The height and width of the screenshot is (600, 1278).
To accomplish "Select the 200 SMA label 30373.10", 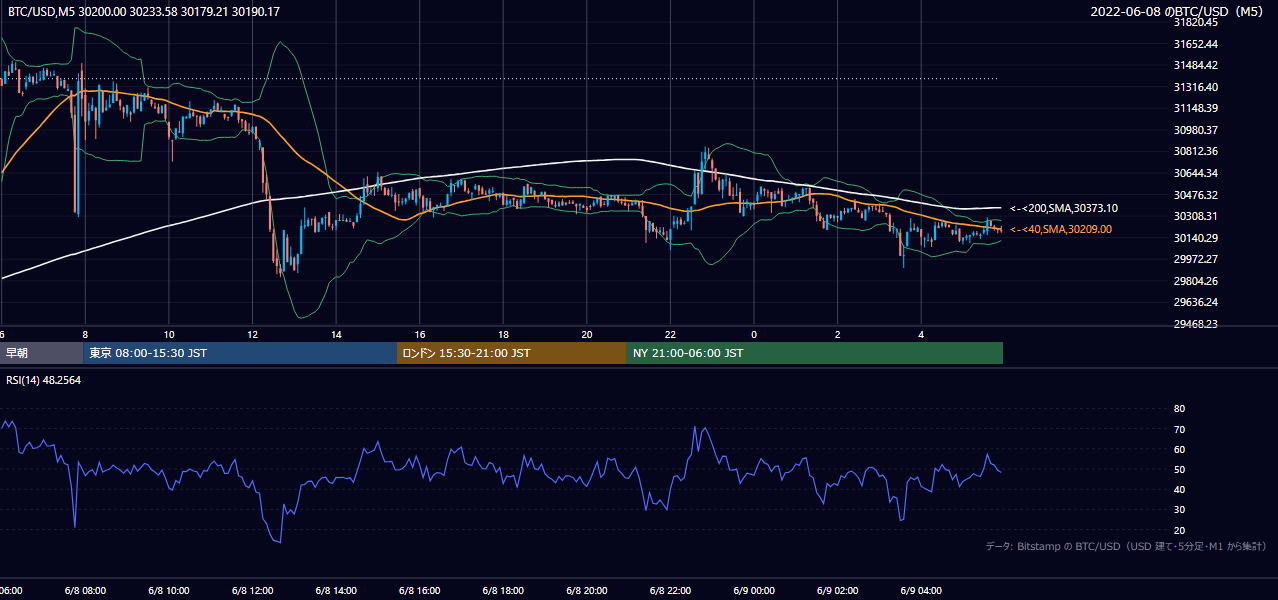I will pos(1063,208).
